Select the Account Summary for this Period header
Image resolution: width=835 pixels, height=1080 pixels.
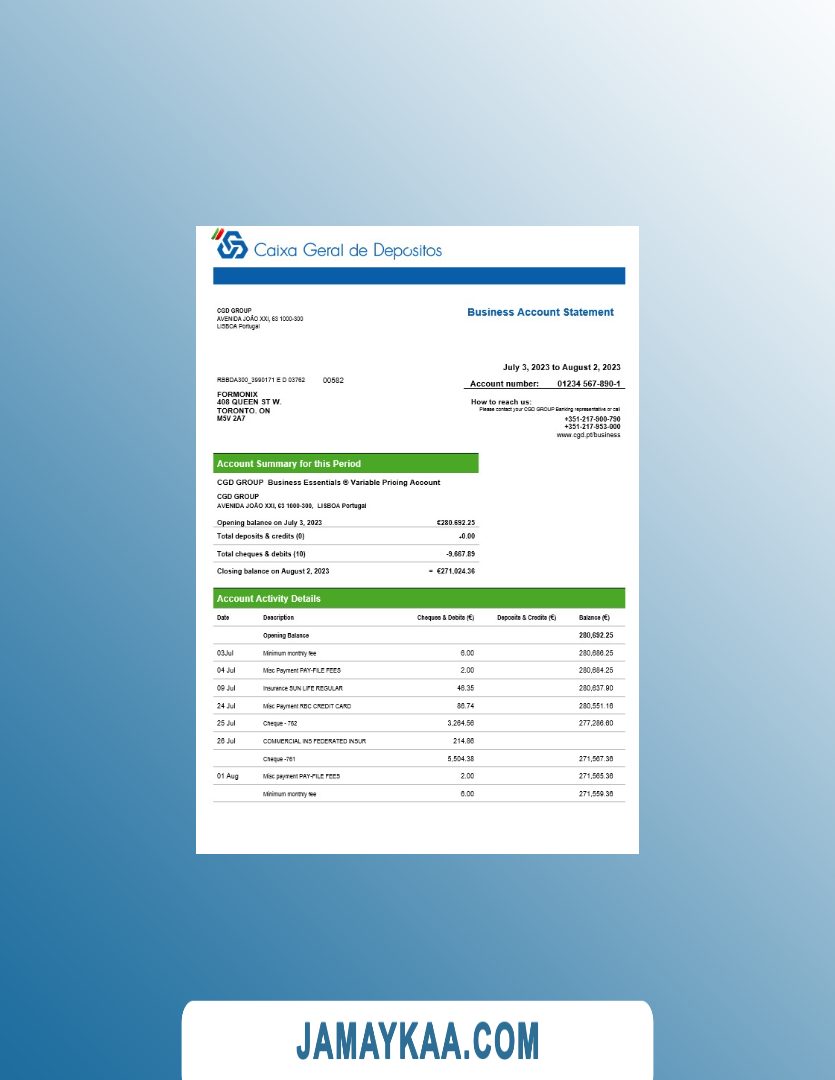289,464
